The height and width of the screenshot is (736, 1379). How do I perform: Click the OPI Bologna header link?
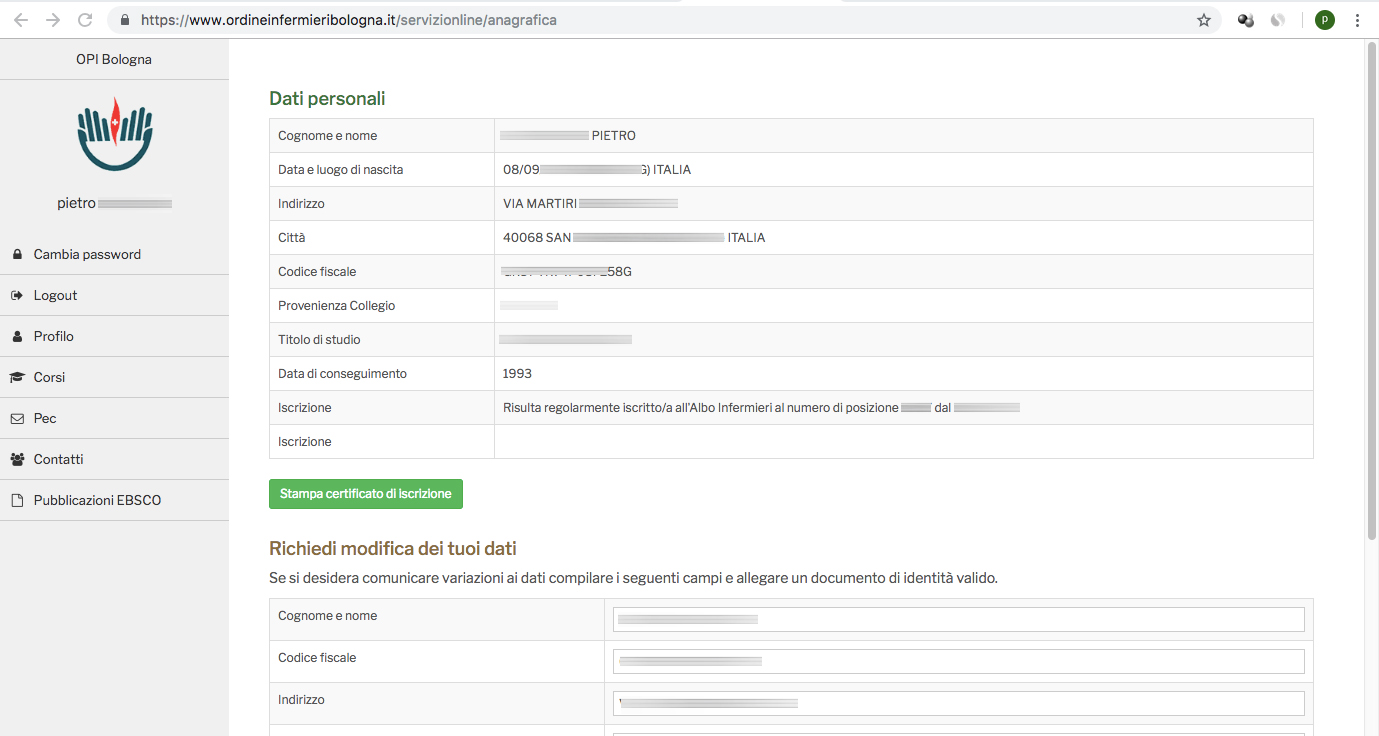pyautogui.click(x=114, y=59)
